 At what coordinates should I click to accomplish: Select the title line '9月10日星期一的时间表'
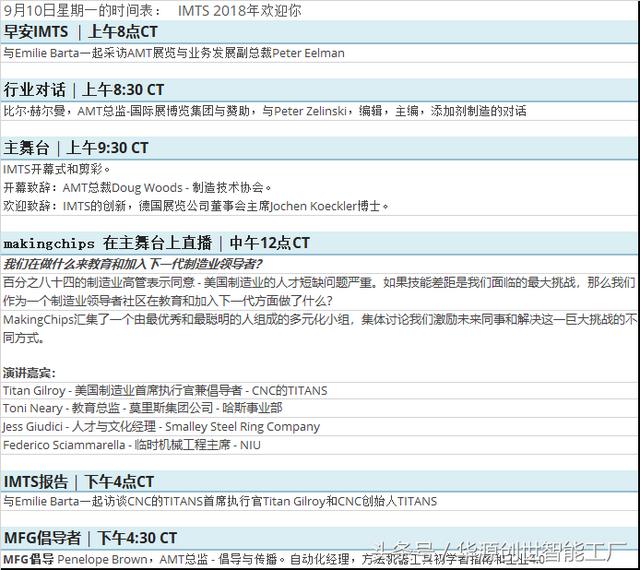pyautogui.click(x=82, y=10)
